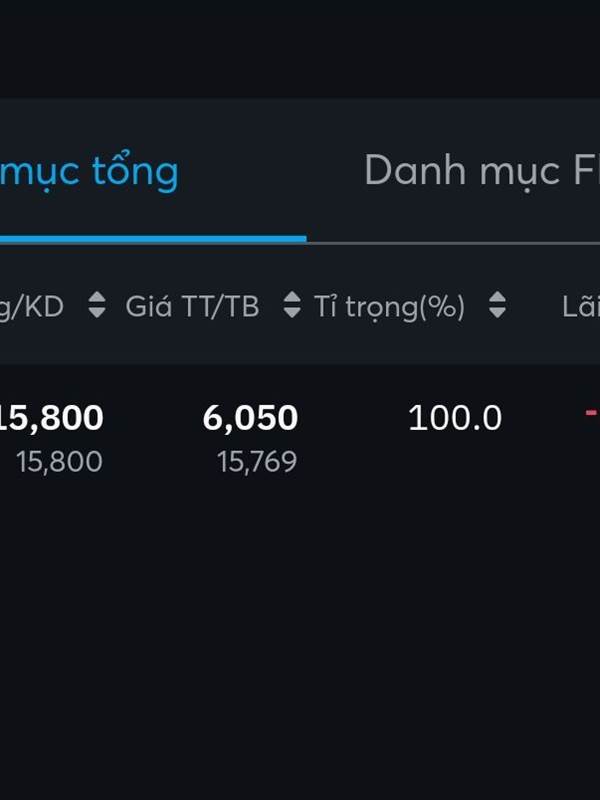Image resolution: width=600 pixels, height=800 pixels.
Task: Select the 100.0 weight percentage value
Action: tap(455, 418)
